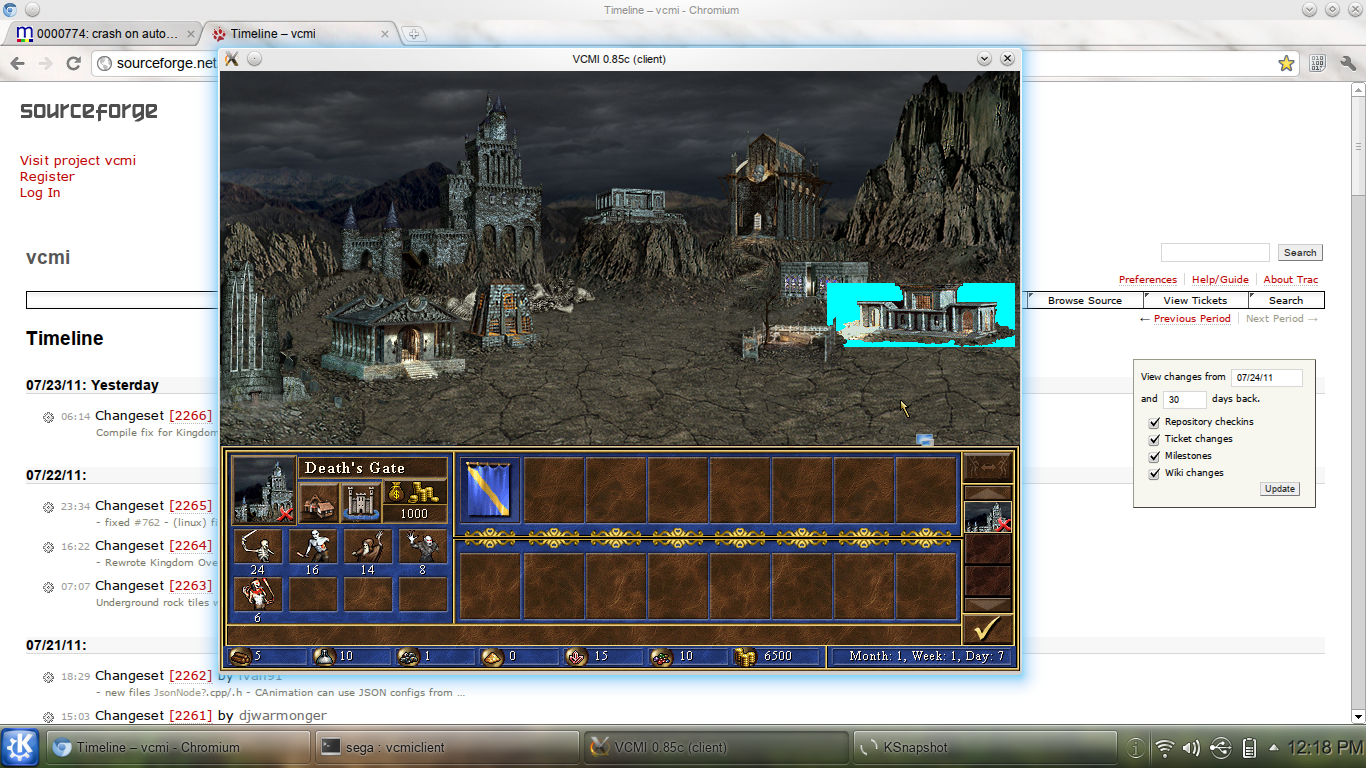Open the View Tickets menu item
This screenshot has height=768, width=1366.
click(1195, 300)
